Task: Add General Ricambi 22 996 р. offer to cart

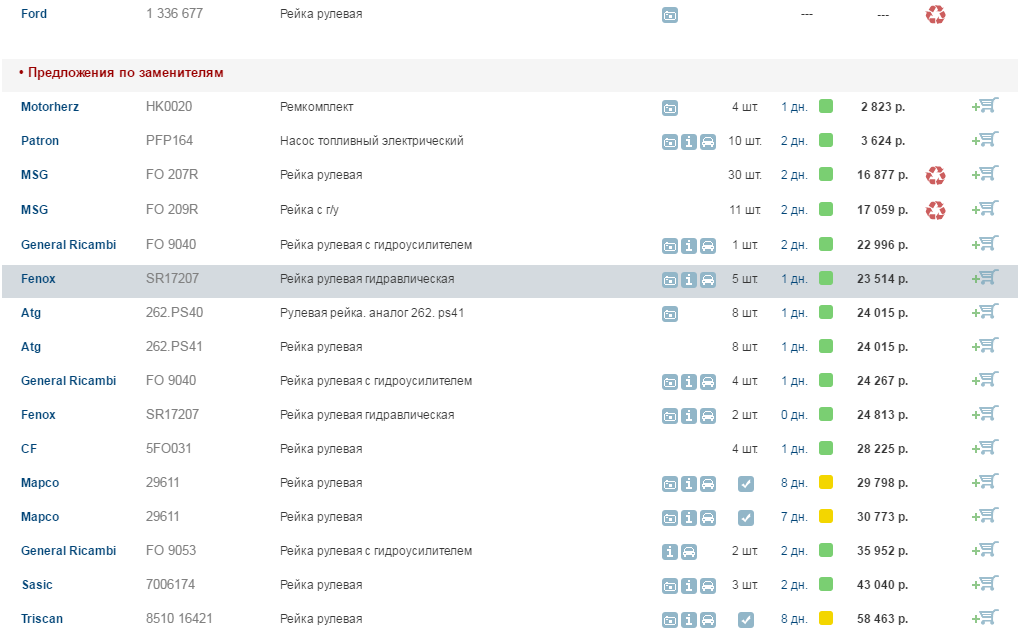Action: 985,244
